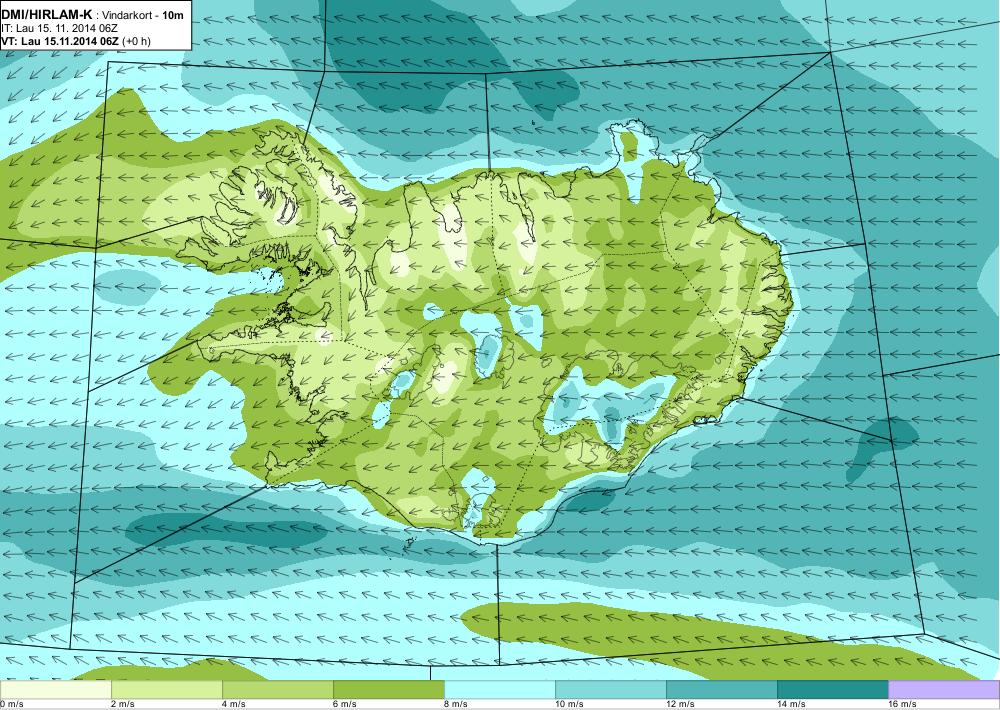Click the "14 m/s" legend label
1000x710 pixels.
point(791,704)
